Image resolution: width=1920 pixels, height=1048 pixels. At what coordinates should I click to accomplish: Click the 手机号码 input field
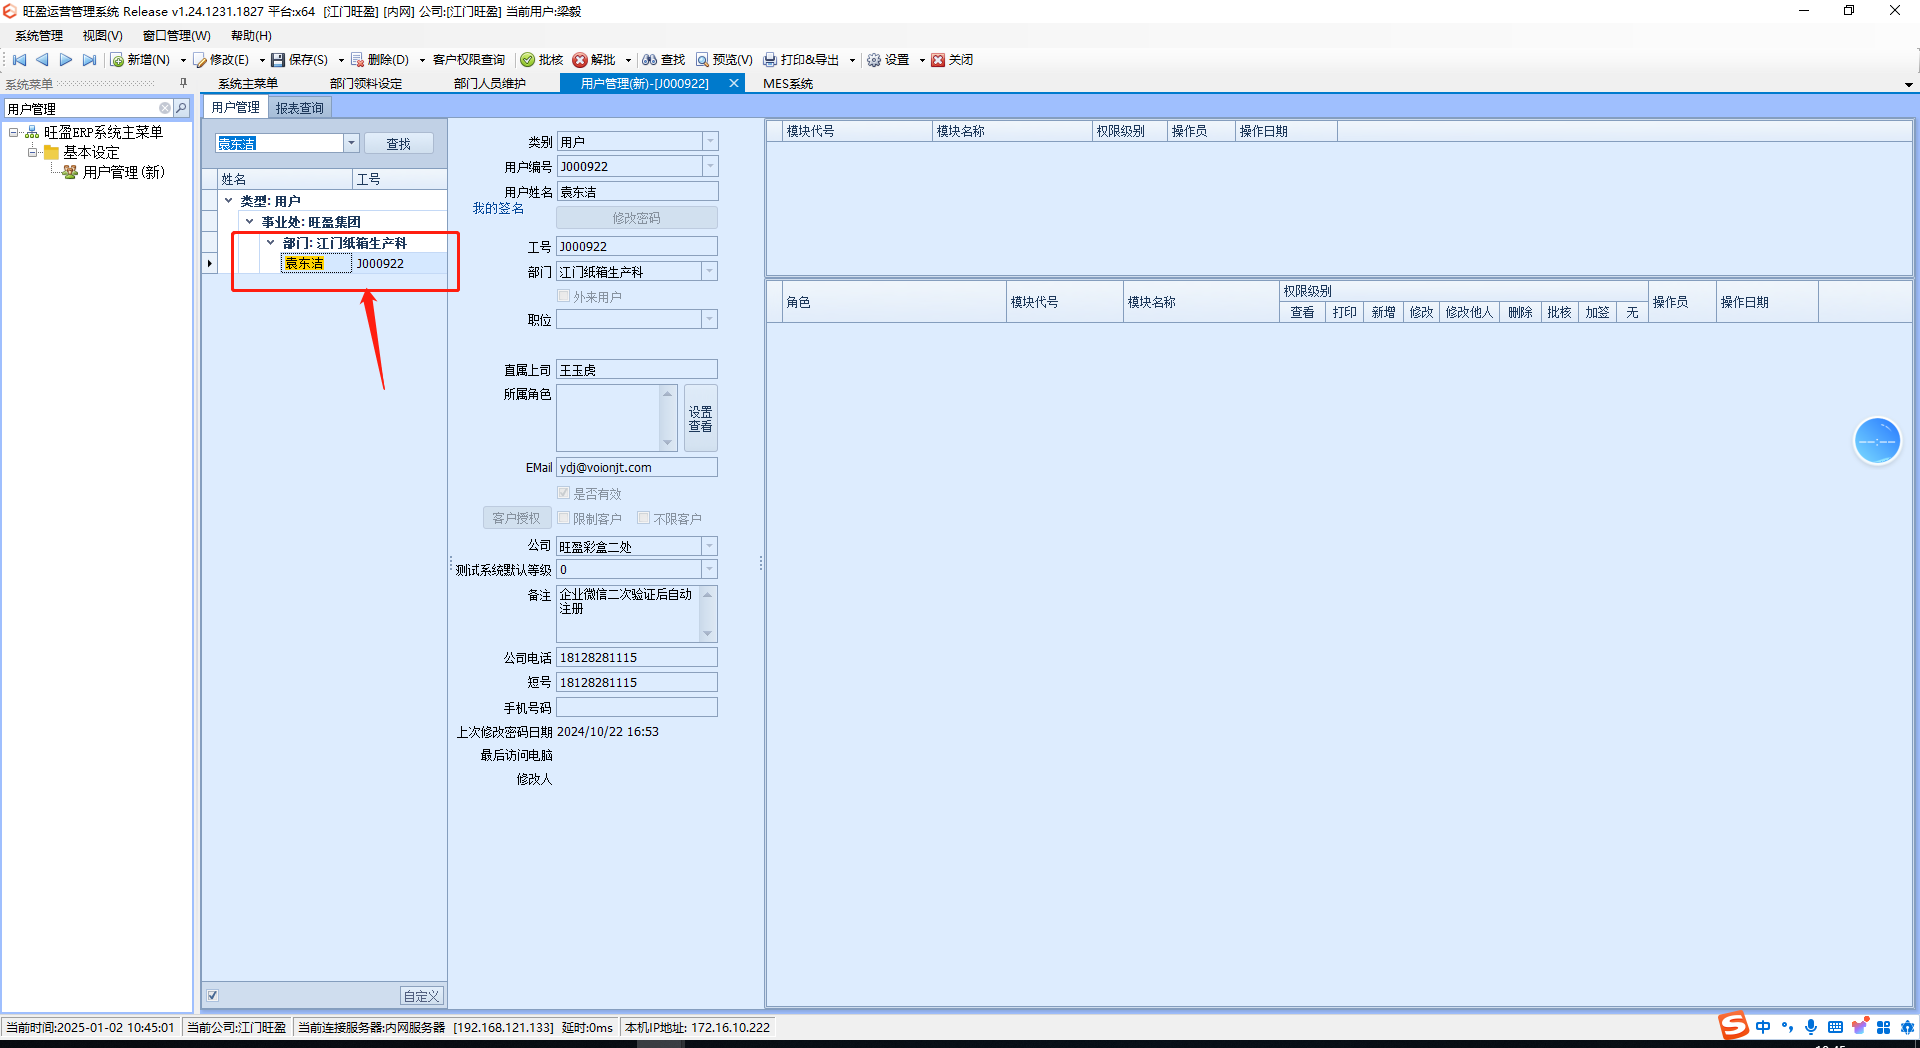click(637, 707)
